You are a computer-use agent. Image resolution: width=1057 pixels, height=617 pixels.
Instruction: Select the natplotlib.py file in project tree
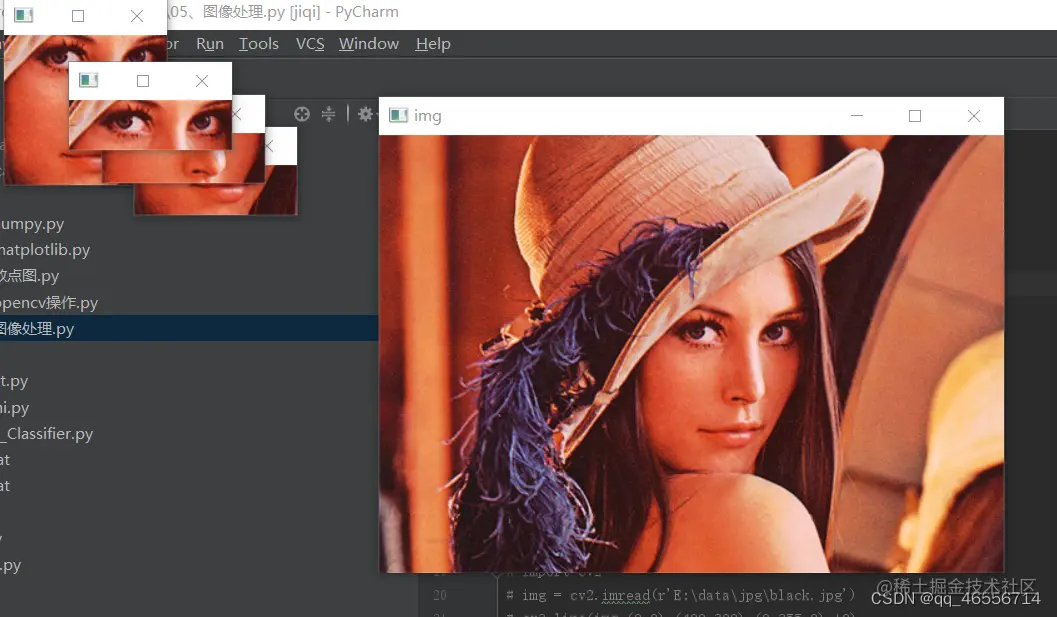45,250
